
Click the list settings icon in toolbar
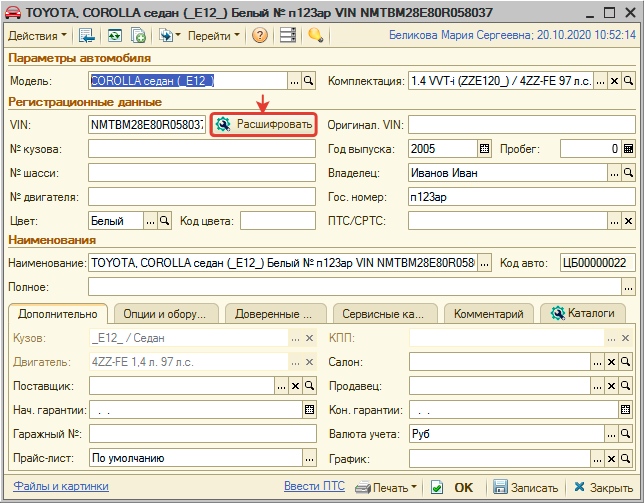288,36
